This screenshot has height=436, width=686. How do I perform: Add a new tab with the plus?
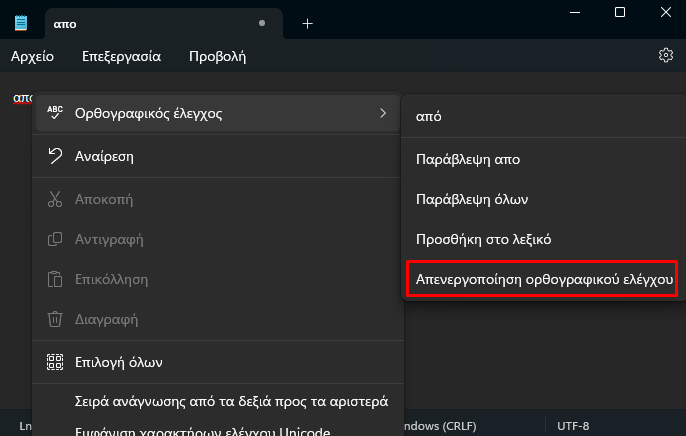308,24
